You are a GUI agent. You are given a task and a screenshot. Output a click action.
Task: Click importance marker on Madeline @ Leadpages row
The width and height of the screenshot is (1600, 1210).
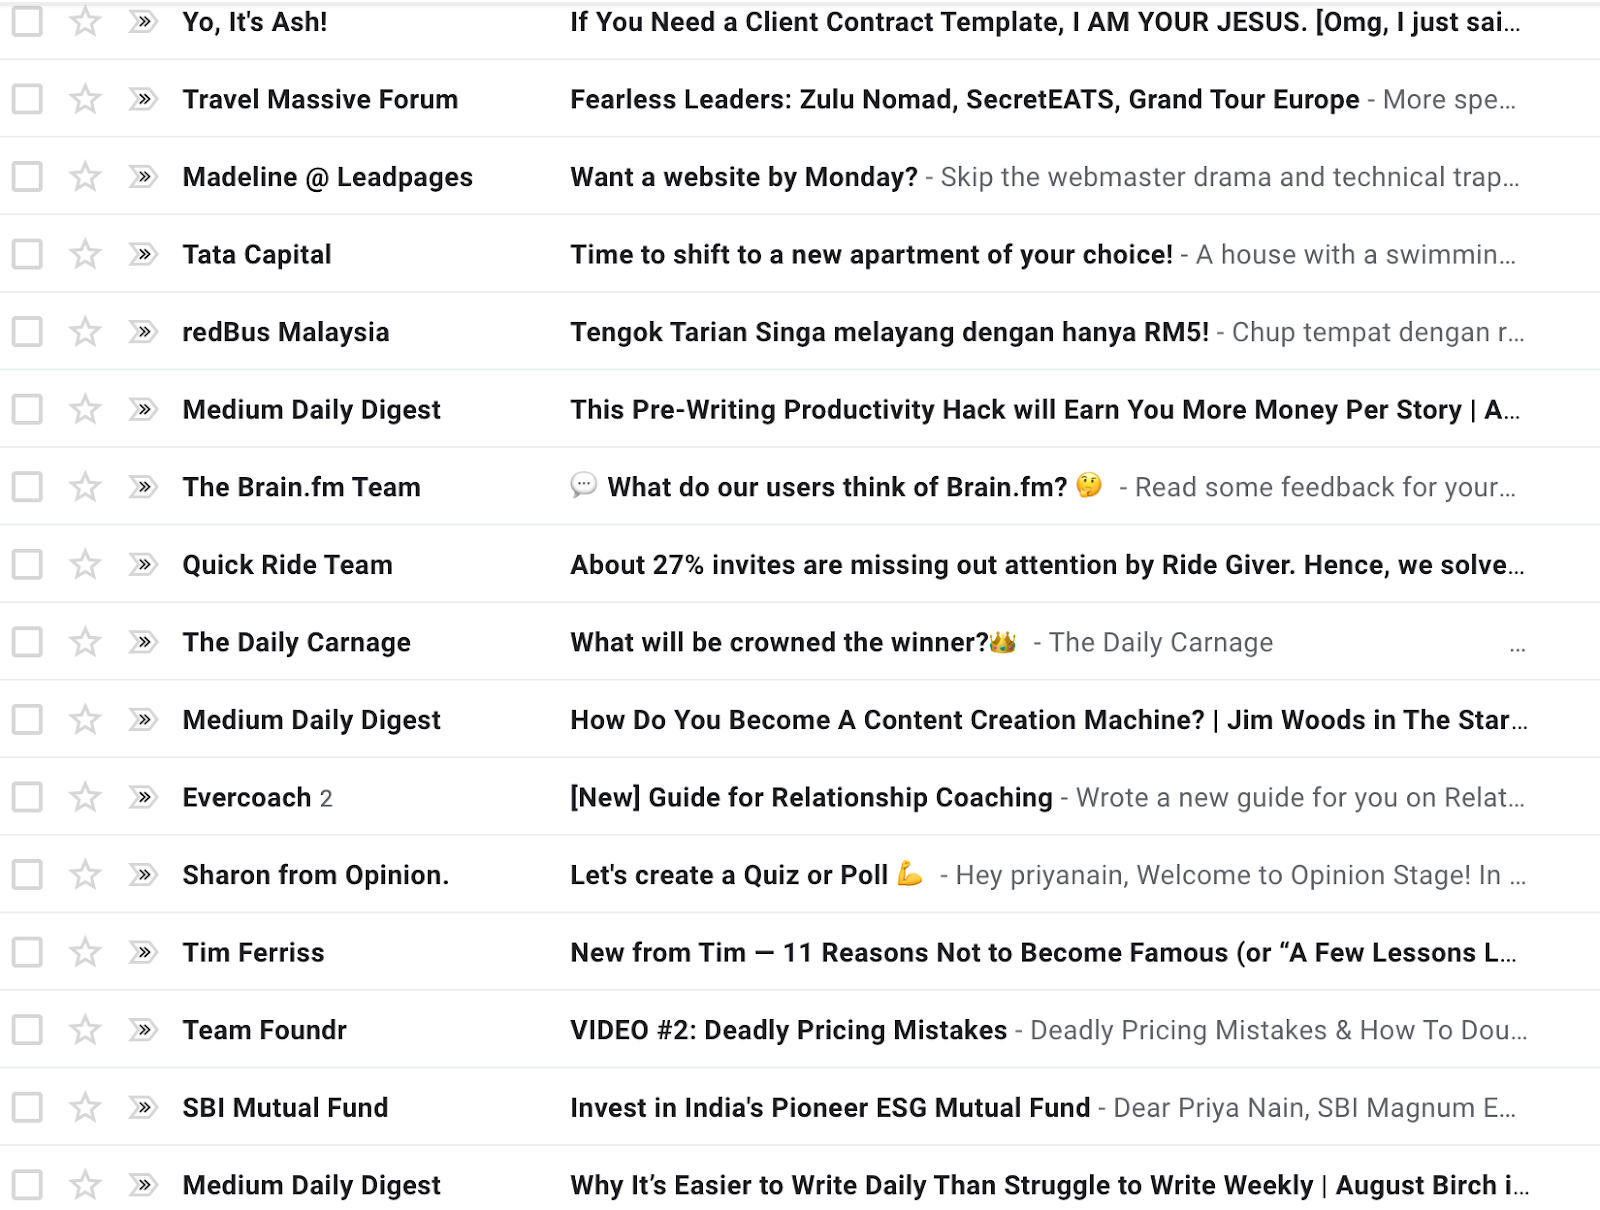pyautogui.click(x=144, y=177)
